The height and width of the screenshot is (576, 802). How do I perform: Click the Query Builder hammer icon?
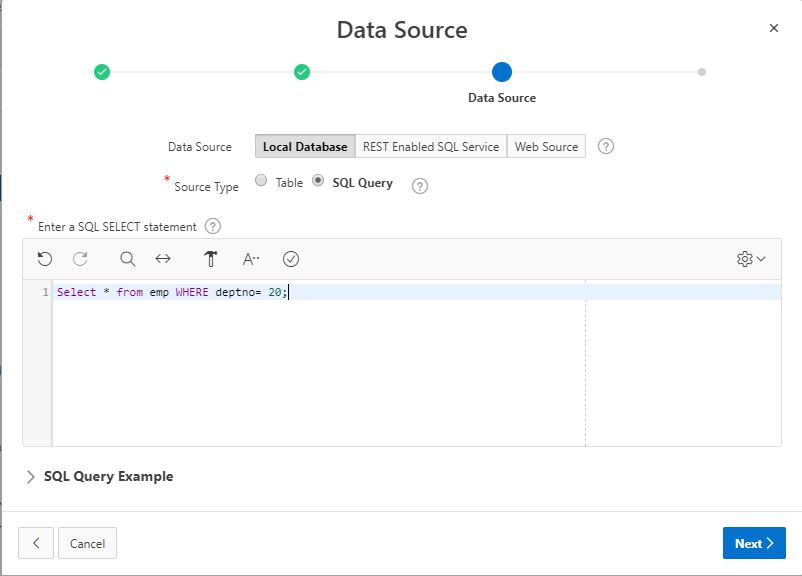pyautogui.click(x=210, y=259)
